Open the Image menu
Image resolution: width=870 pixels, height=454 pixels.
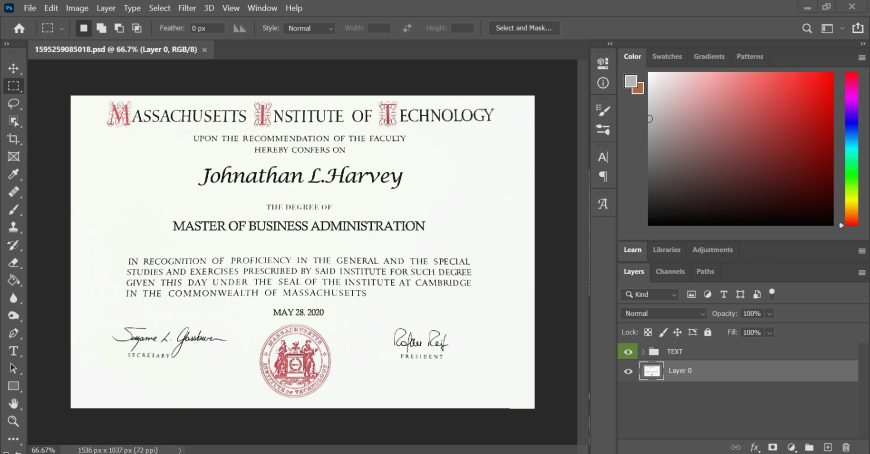[77, 8]
